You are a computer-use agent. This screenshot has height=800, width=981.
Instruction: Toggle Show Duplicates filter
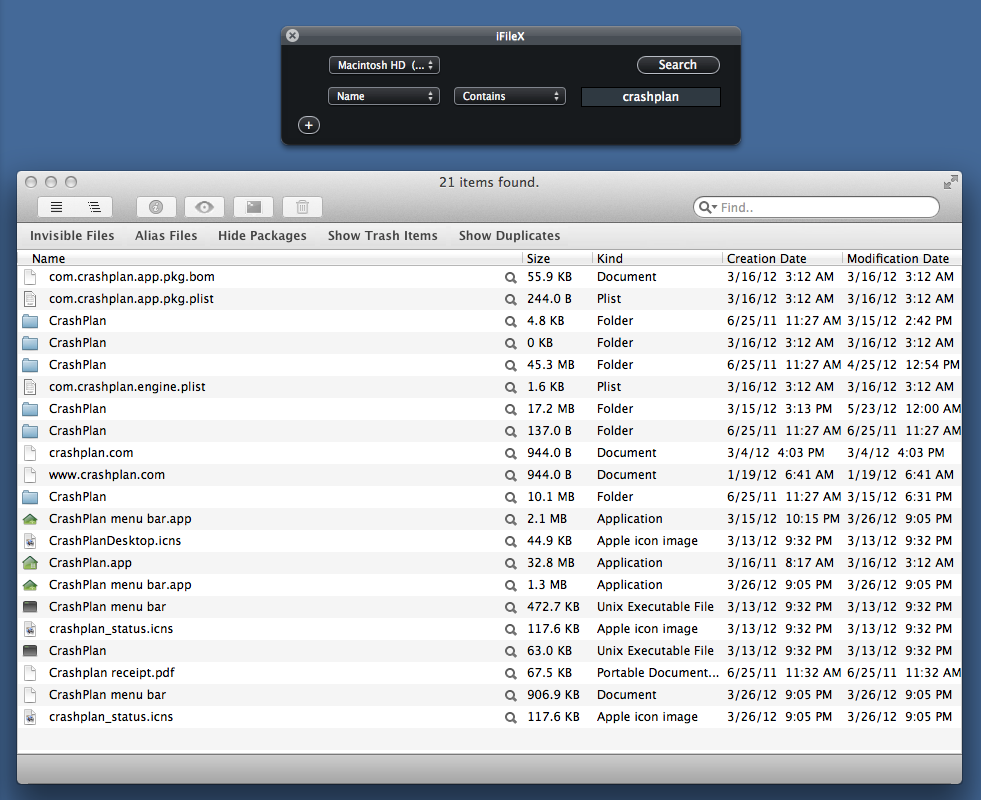509,236
